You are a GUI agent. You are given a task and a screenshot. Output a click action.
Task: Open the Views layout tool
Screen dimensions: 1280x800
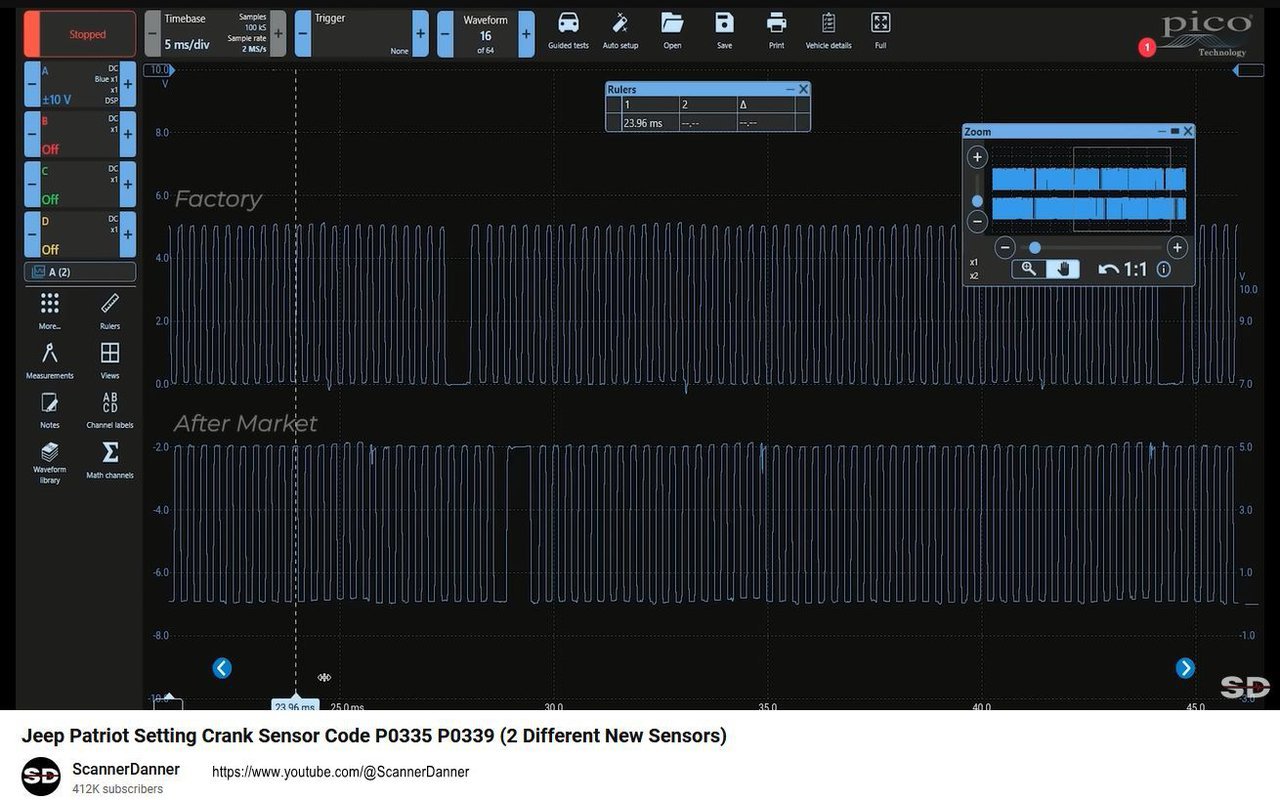(x=110, y=360)
